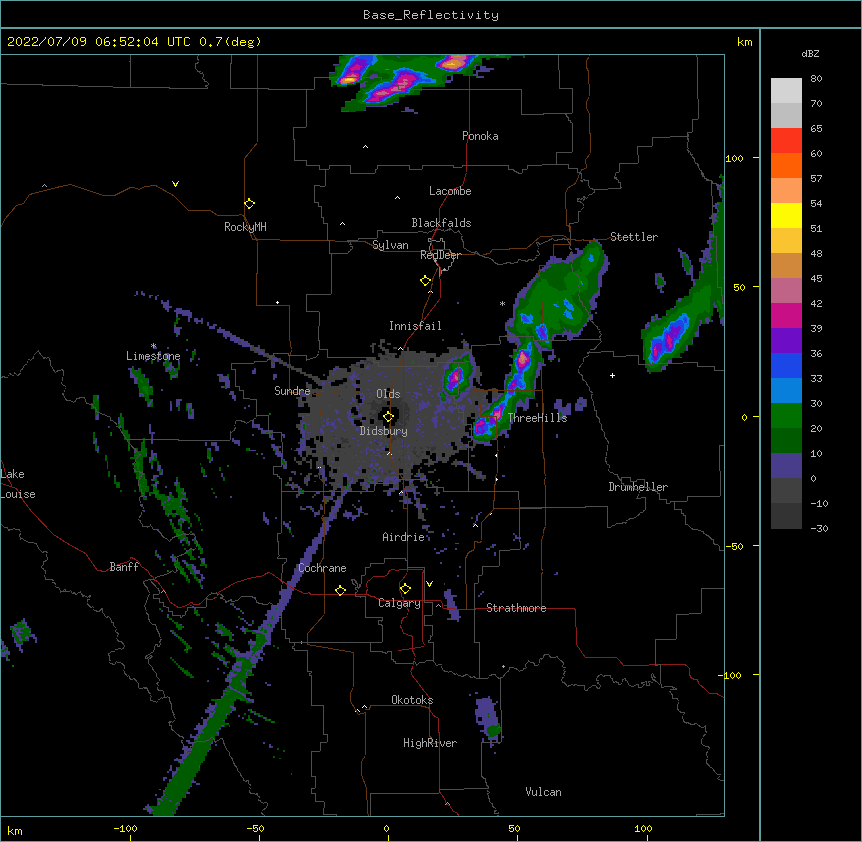Pick the royal blue 33-36 dBZ legend swatch
The height and width of the screenshot is (842, 862).
click(x=786, y=365)
